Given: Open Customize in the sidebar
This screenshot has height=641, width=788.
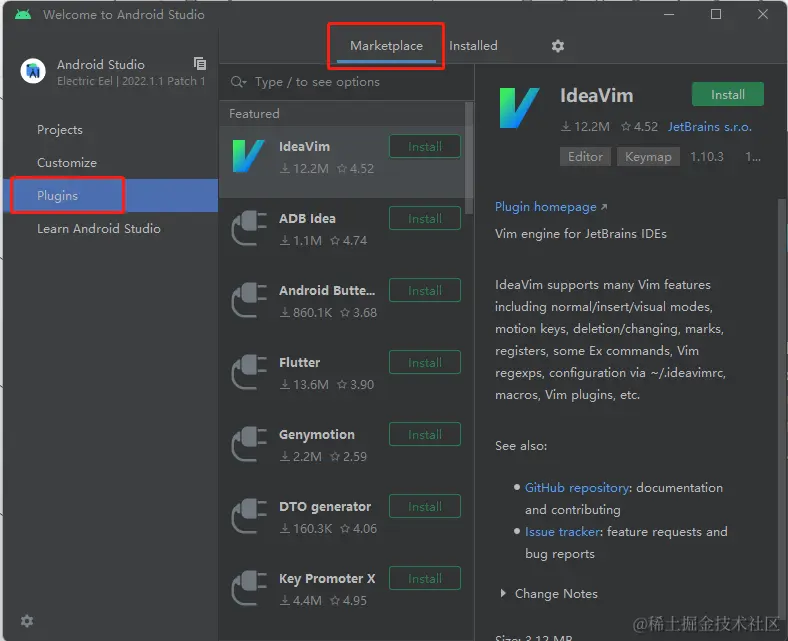Looking at the screenshot, I should 67,162.
